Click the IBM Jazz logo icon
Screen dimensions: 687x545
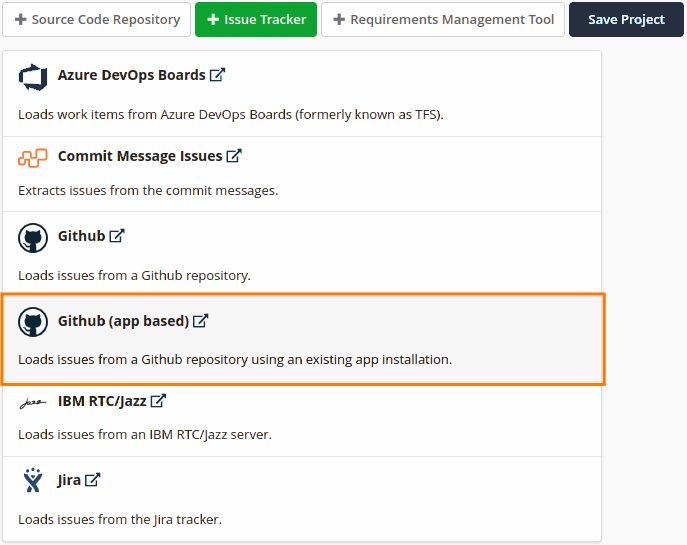point(33,402)
